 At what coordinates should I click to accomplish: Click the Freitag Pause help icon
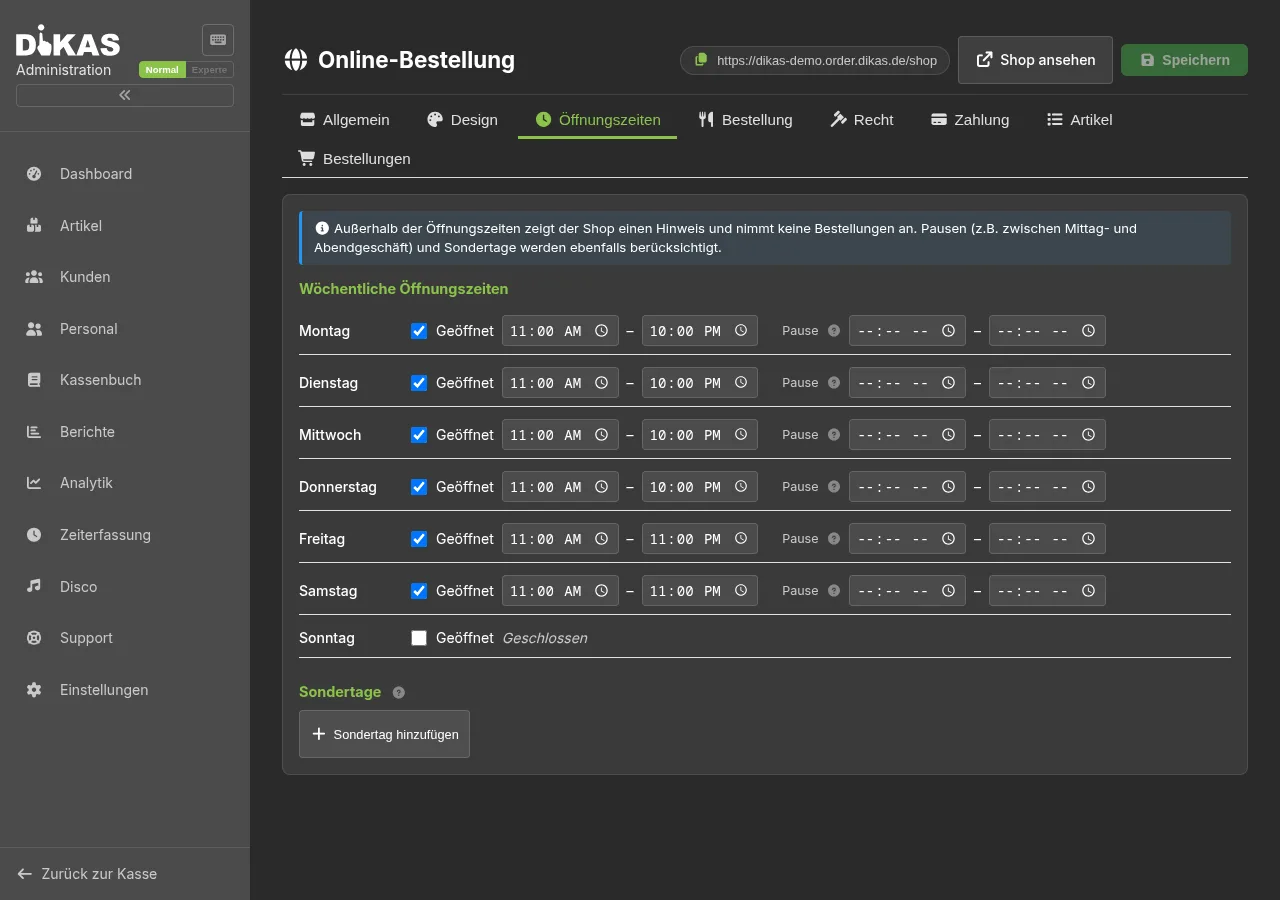[x=834, y=539]
